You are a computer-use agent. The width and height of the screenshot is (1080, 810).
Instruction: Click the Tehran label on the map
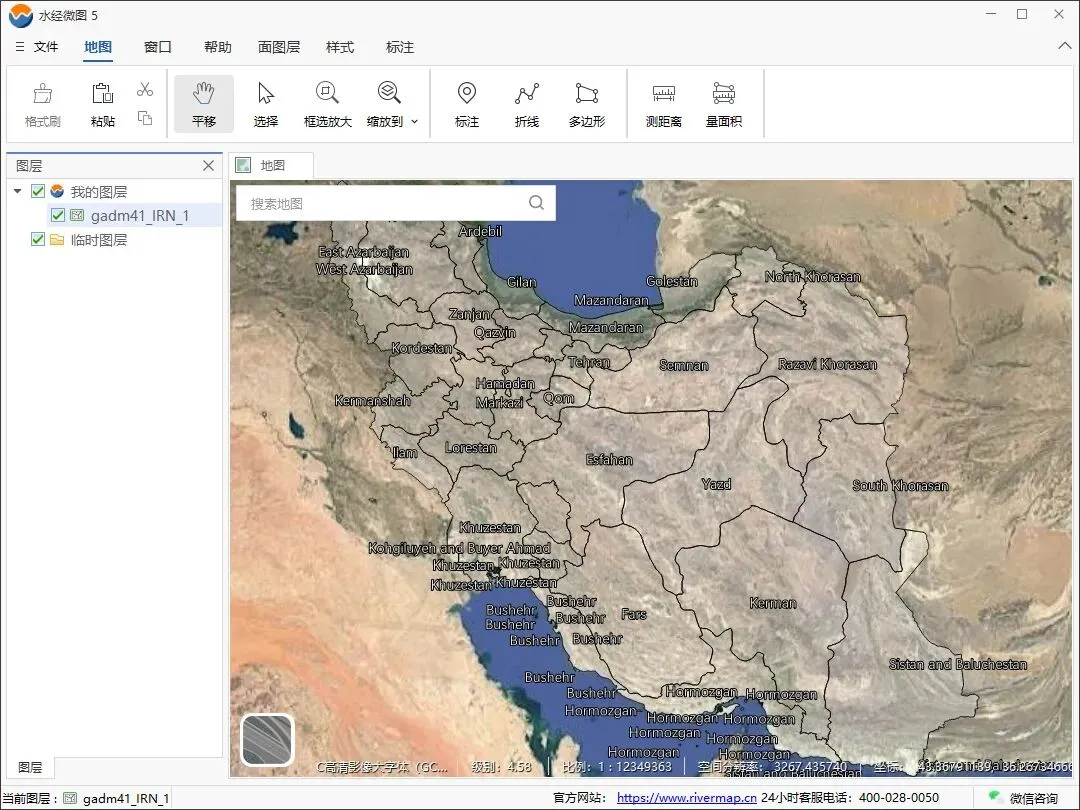[x=589, y=362]
